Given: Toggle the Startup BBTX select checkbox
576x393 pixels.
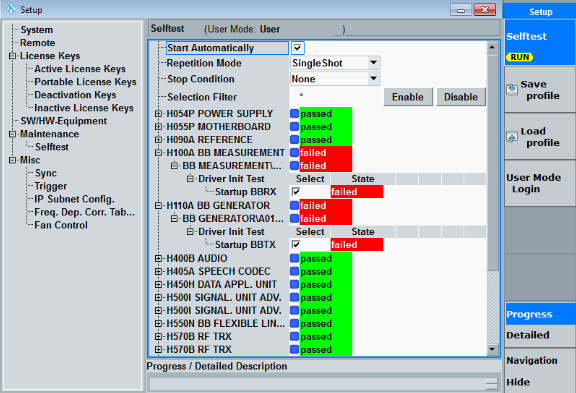Looking at the screenshot, I should [296, 244].
